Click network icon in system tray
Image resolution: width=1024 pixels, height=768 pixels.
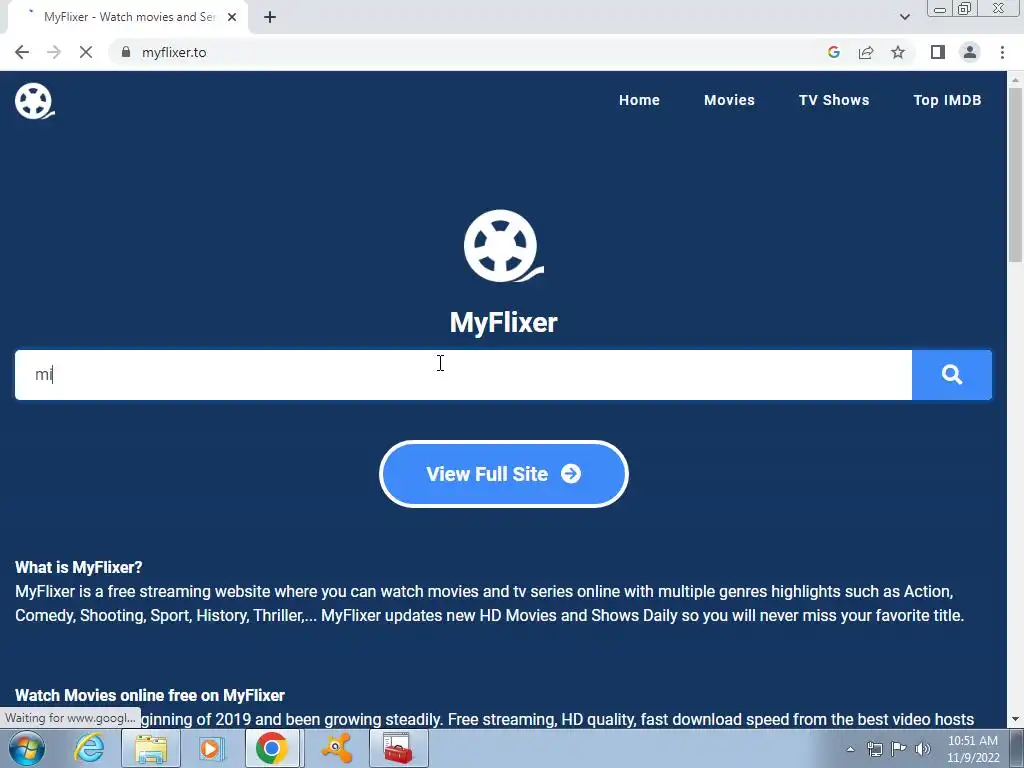pyautogui.click(x=874, y=749)
